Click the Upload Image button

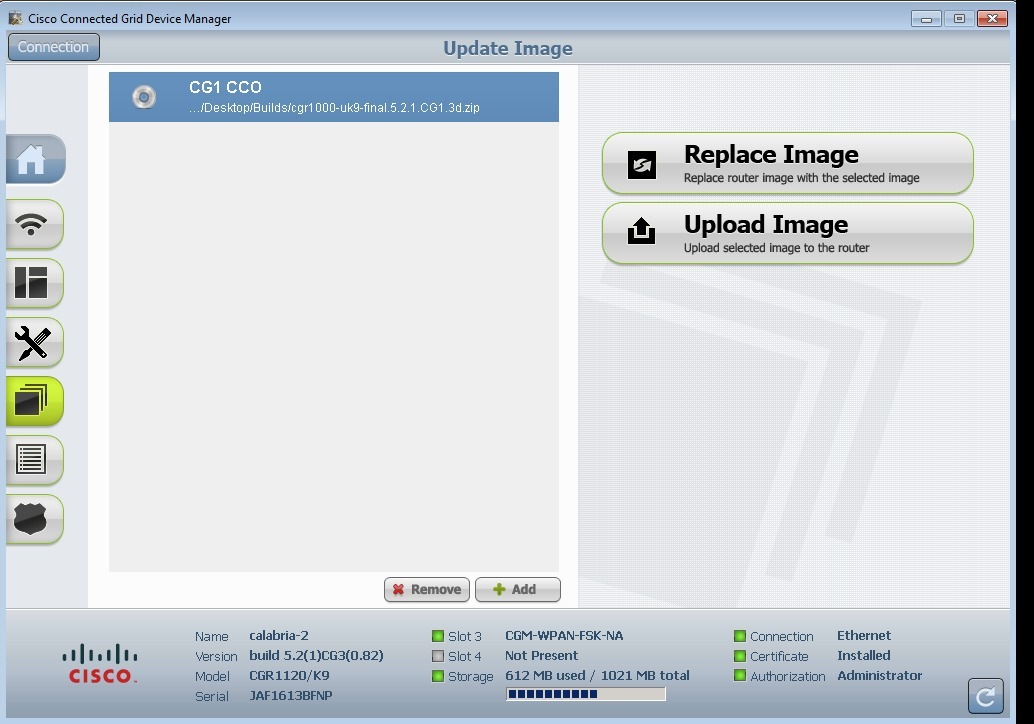pos(787,233)
